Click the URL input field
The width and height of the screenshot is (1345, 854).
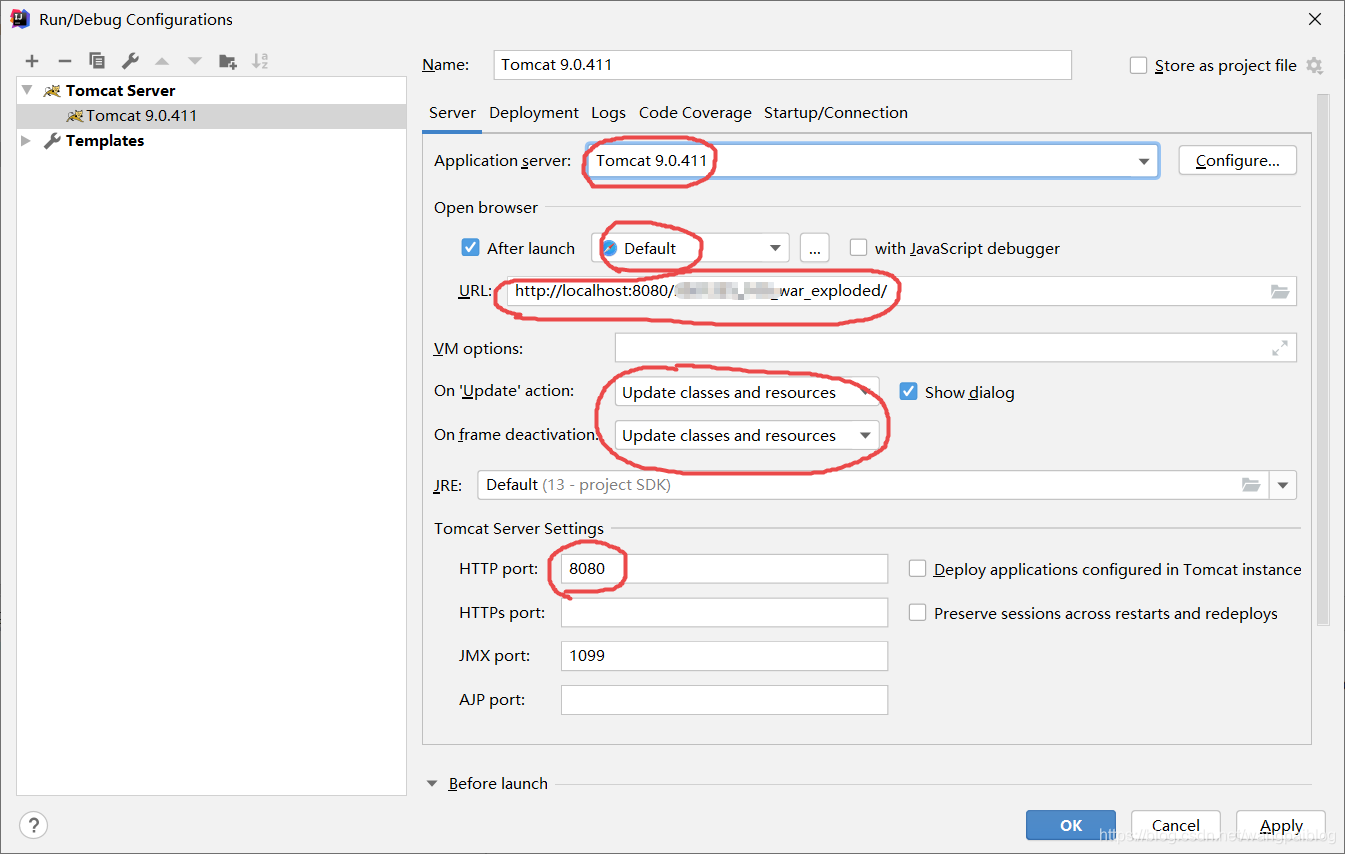902,291
